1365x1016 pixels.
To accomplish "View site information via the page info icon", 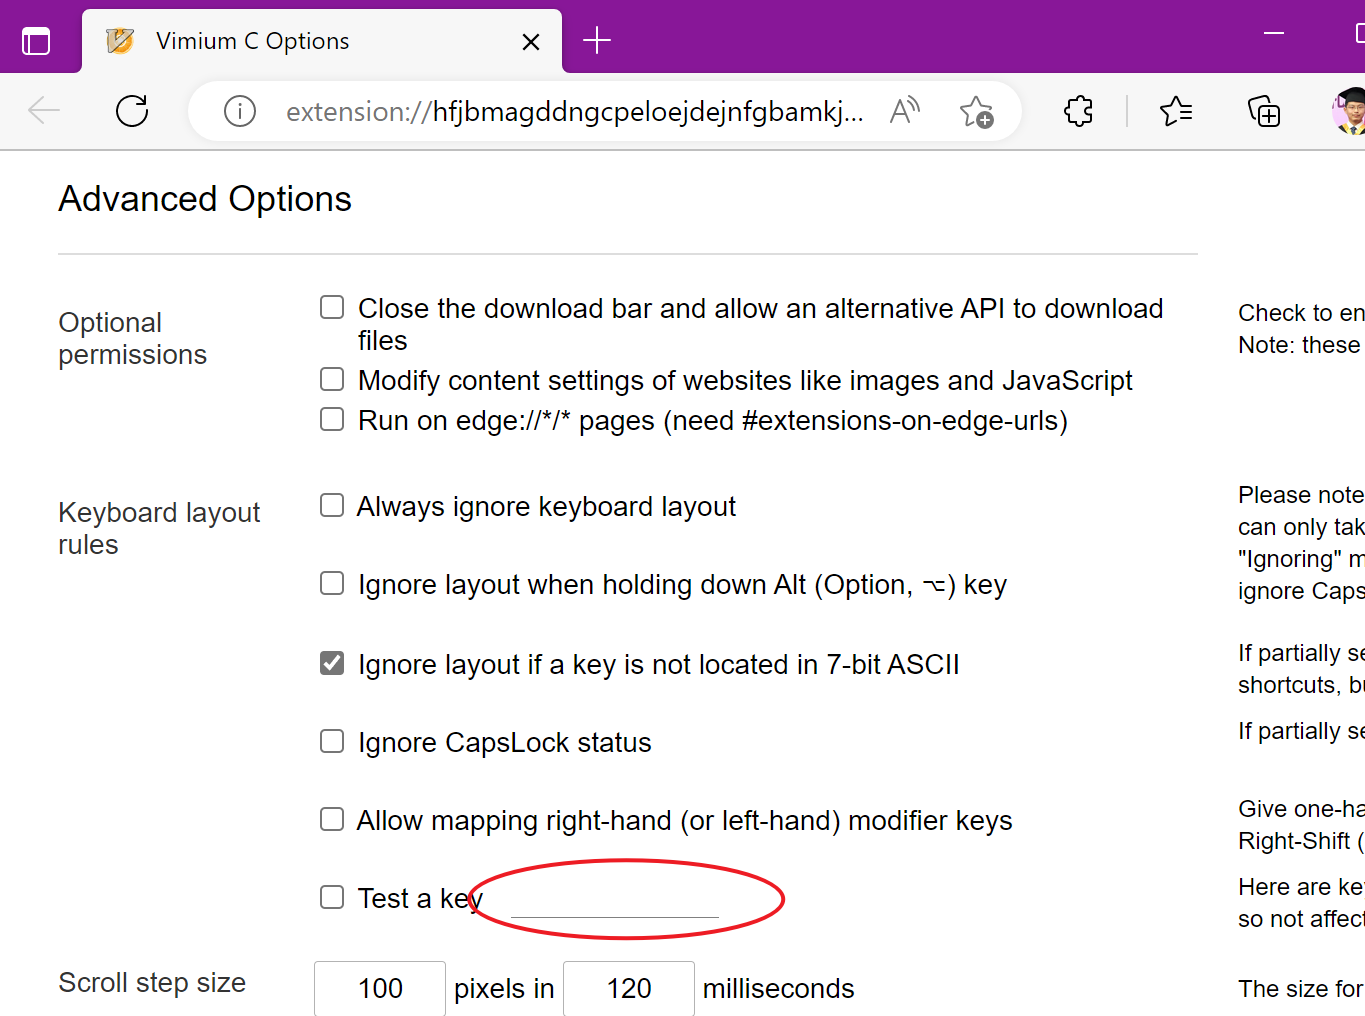I will coord(239,111).
